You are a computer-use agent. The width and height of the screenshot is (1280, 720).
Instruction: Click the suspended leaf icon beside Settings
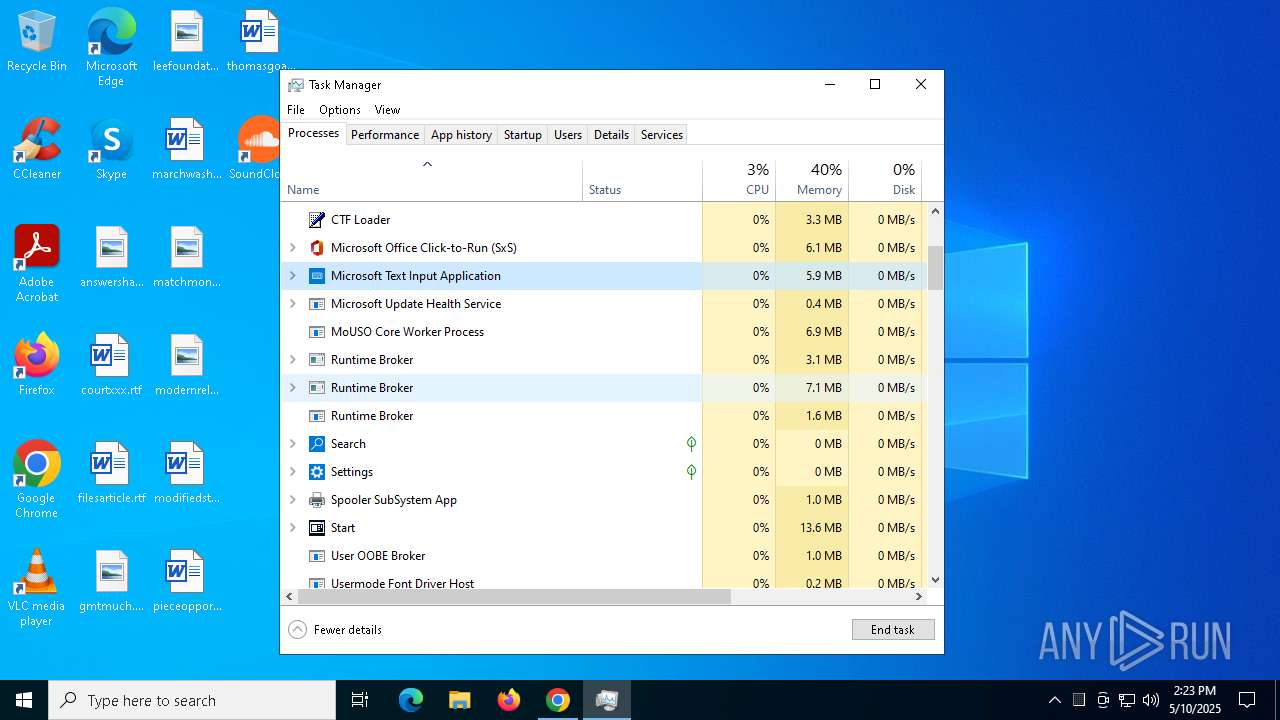click(x=691, y=471)
